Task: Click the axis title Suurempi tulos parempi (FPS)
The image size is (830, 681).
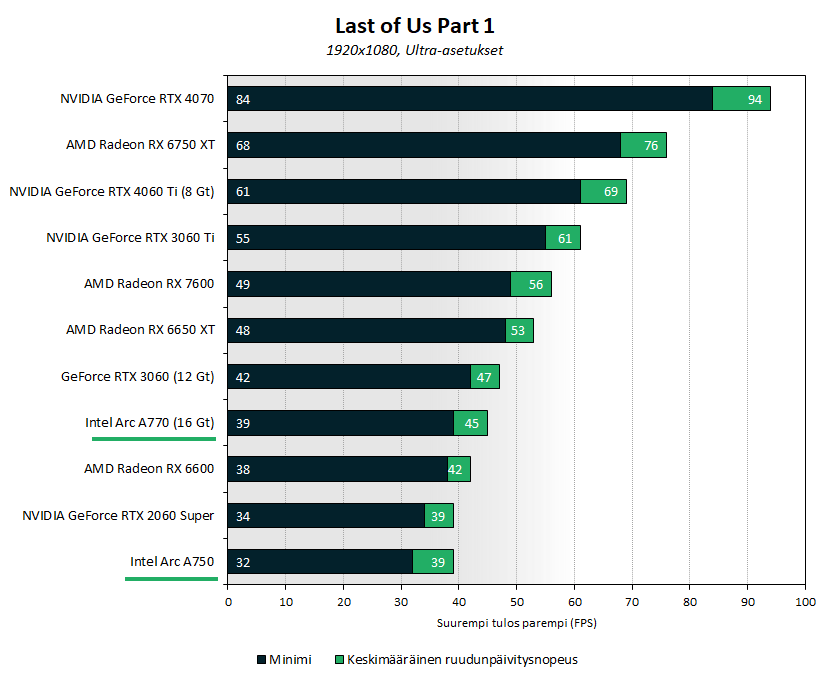Action: coord(517,623)
